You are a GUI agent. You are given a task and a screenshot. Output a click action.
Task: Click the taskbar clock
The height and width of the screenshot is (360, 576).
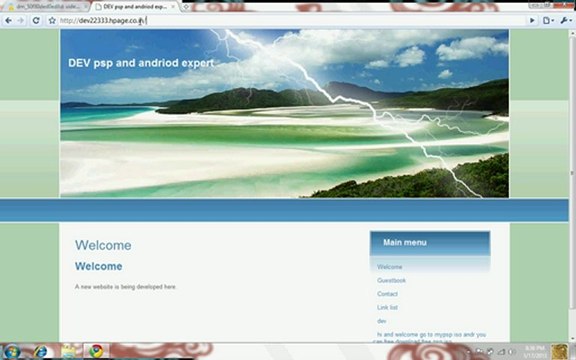coord(535,352)
